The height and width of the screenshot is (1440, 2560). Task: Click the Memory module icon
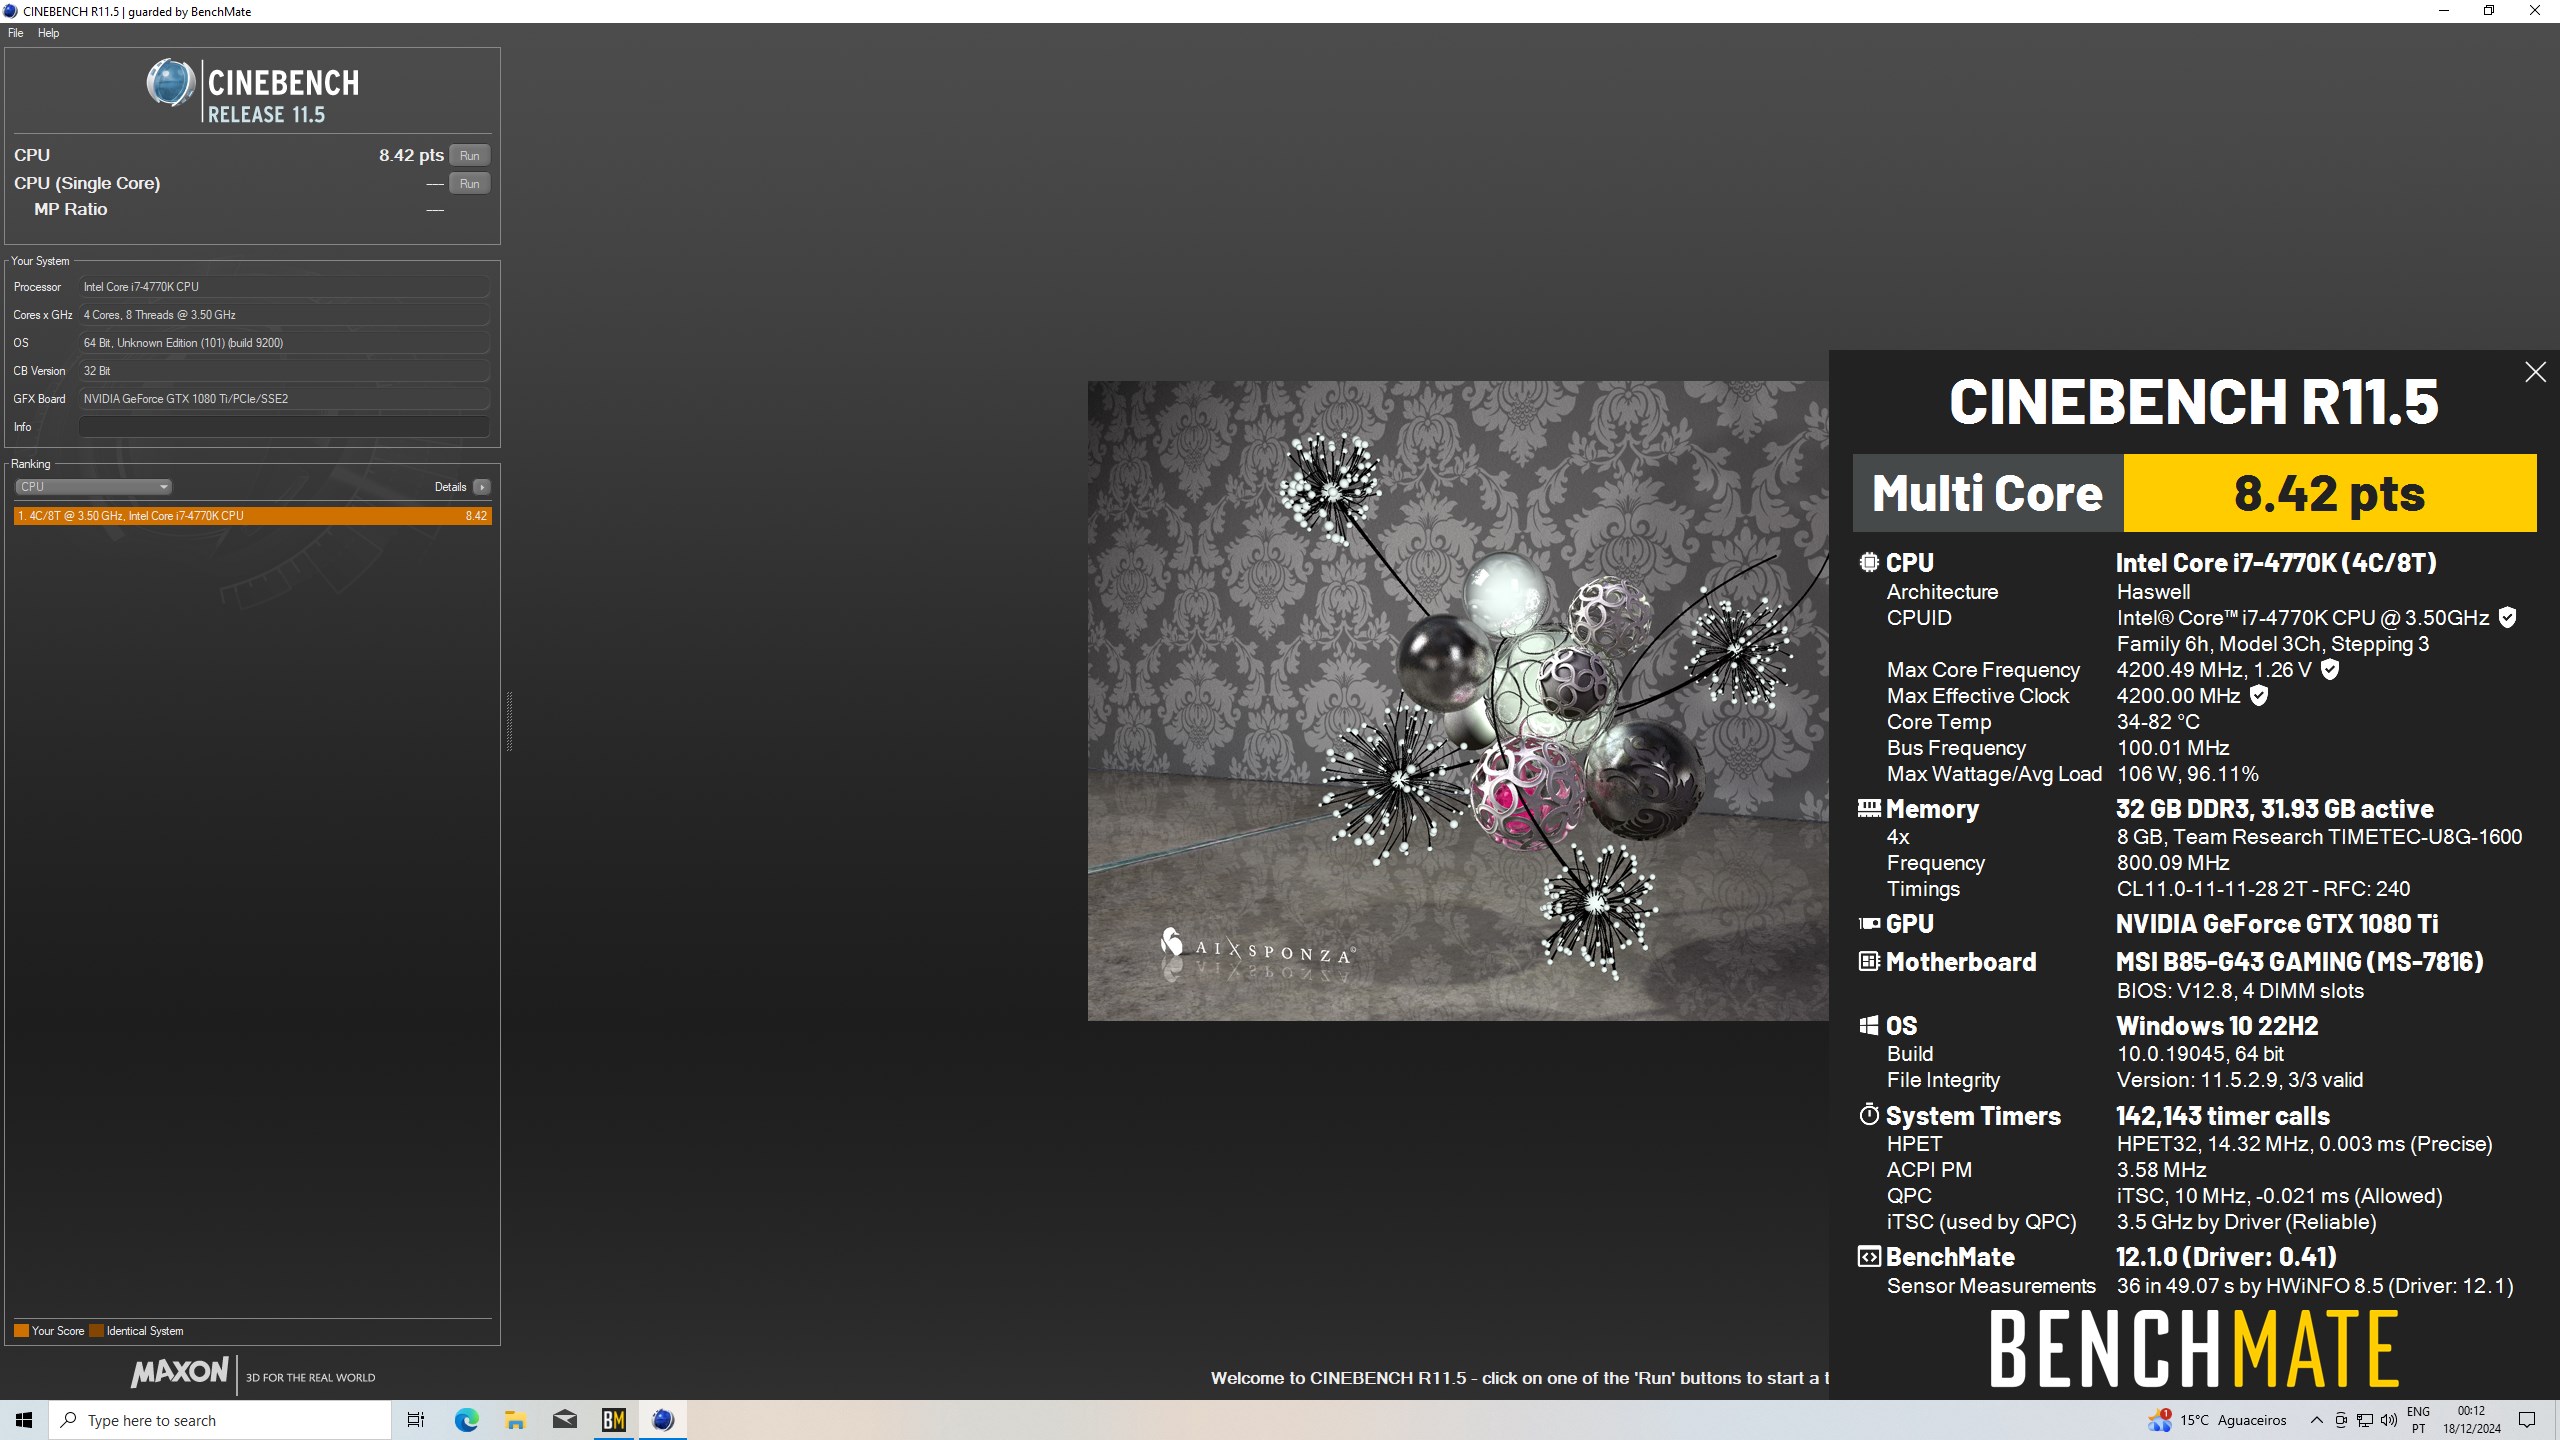pyautogui.click(x=1868, y=808)
